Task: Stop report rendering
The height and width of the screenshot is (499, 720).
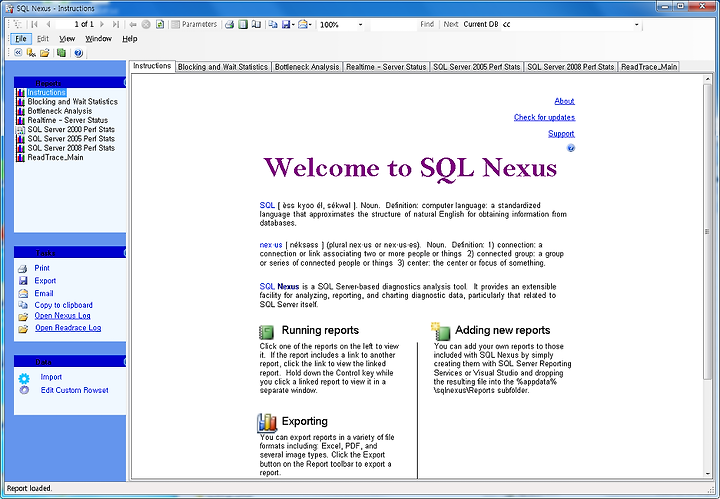Action: tap(146, 24)
